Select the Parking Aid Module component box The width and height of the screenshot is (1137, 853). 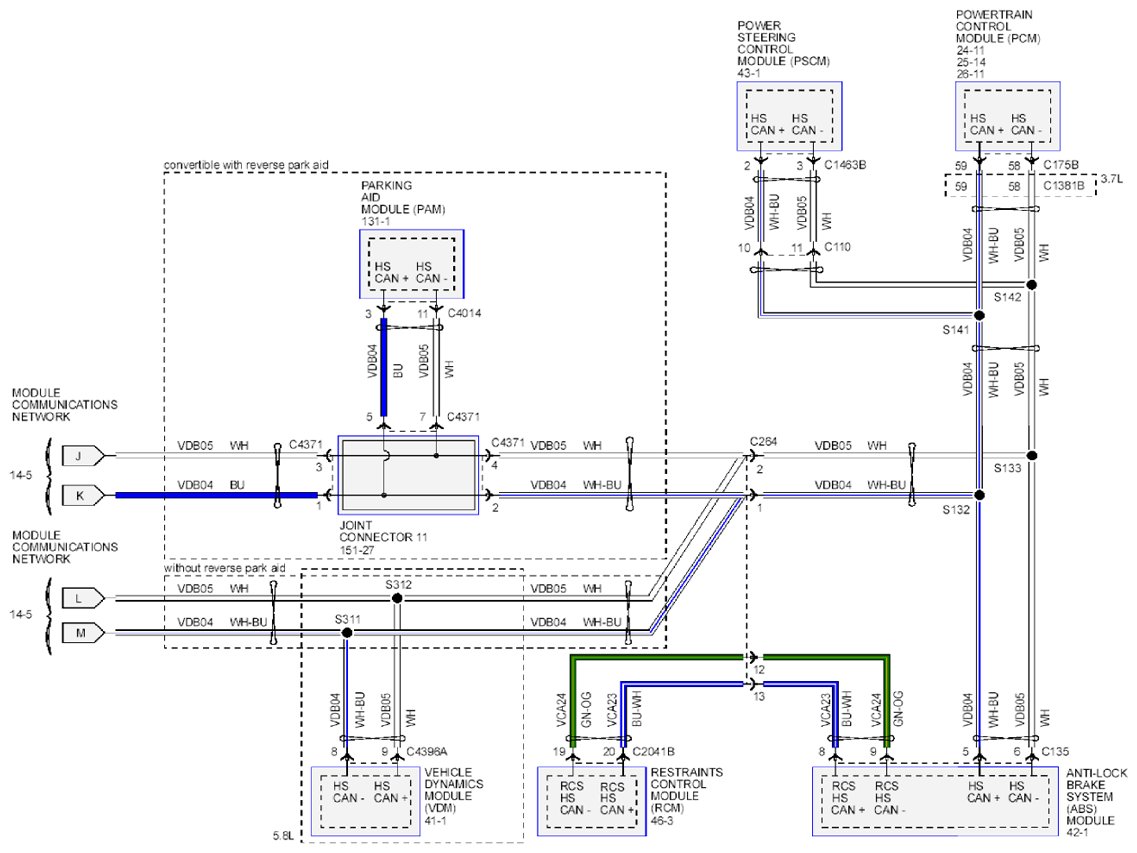coord(412,265)
